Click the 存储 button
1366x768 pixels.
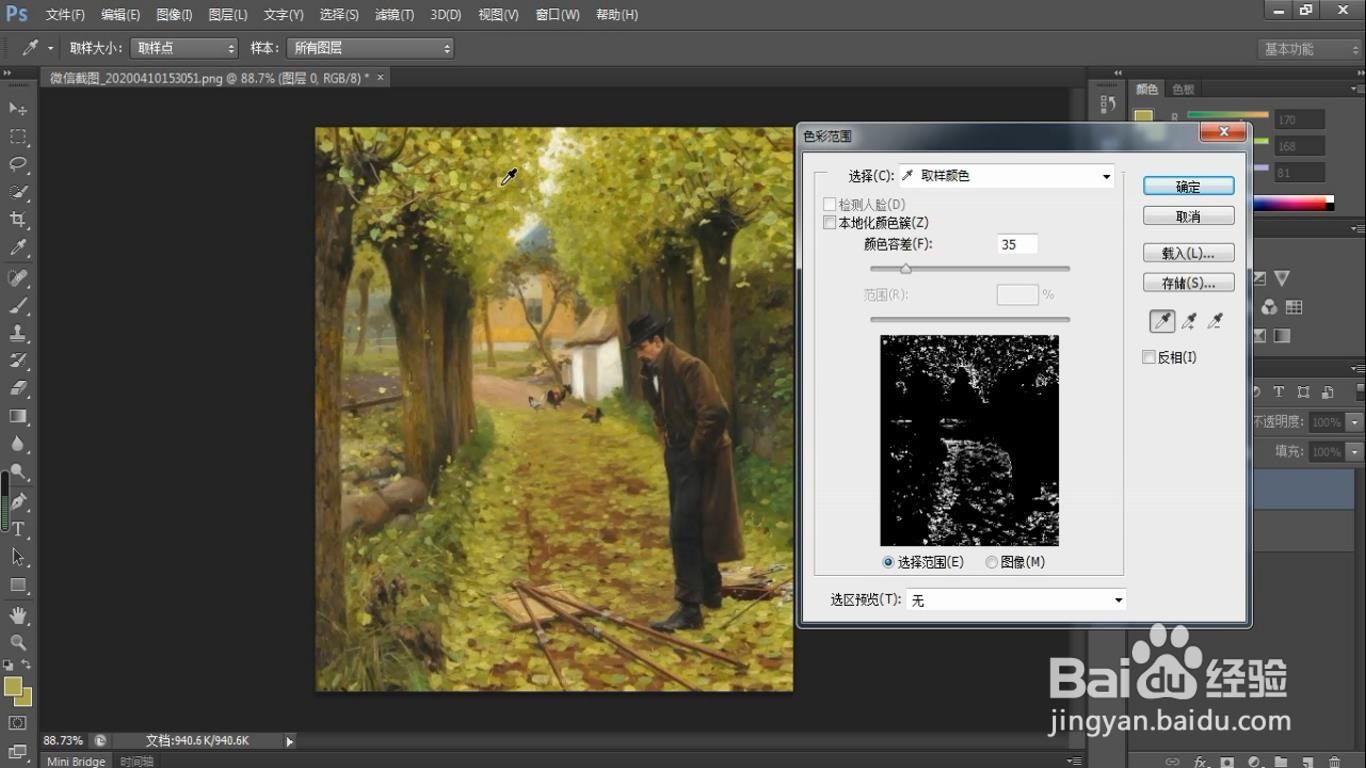pyautogui.click(x=1189, y=283)
